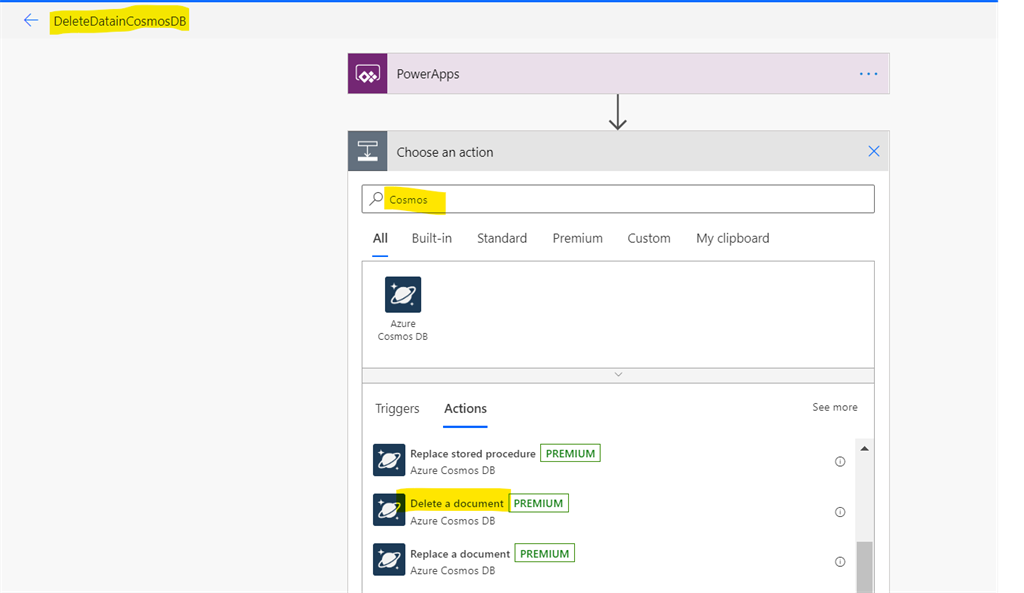
Task: Click the DeleteDatainCosmosDB flow title
Action: click(x=120, y=21)
